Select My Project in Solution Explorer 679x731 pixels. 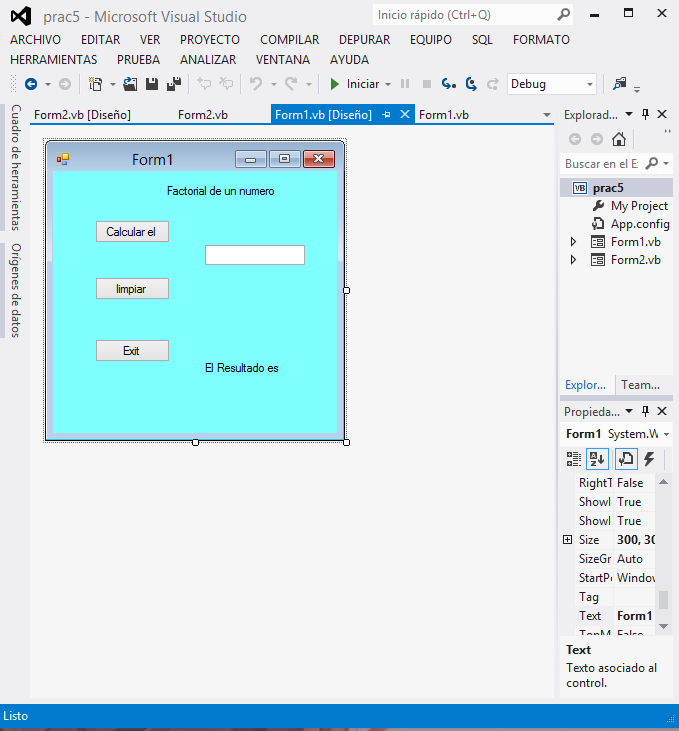coord(639,206)
